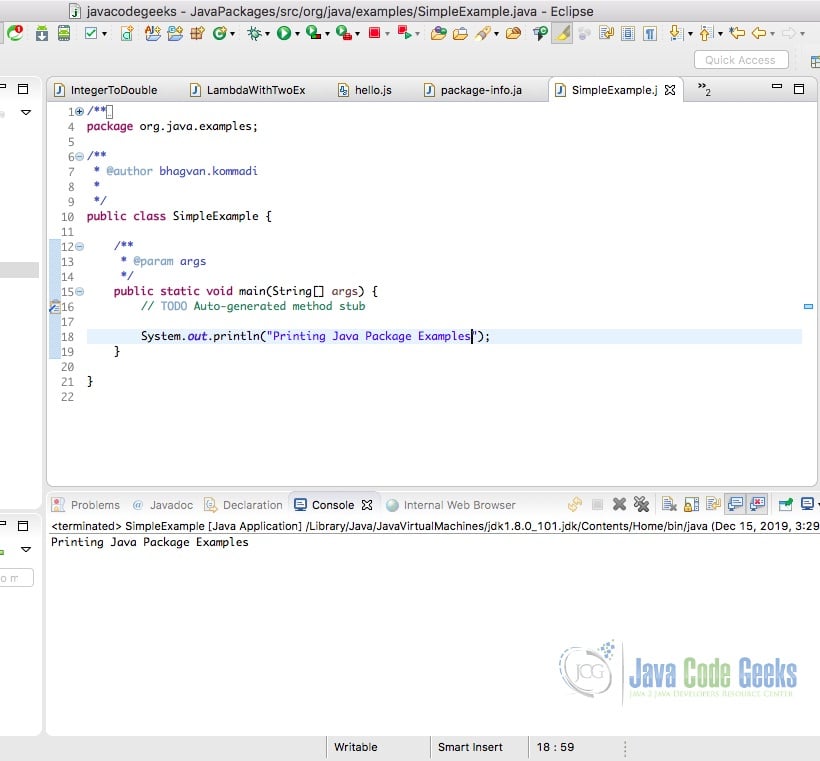
Task: Open the Run button dropdown arrow
Action: coord(298,33)
